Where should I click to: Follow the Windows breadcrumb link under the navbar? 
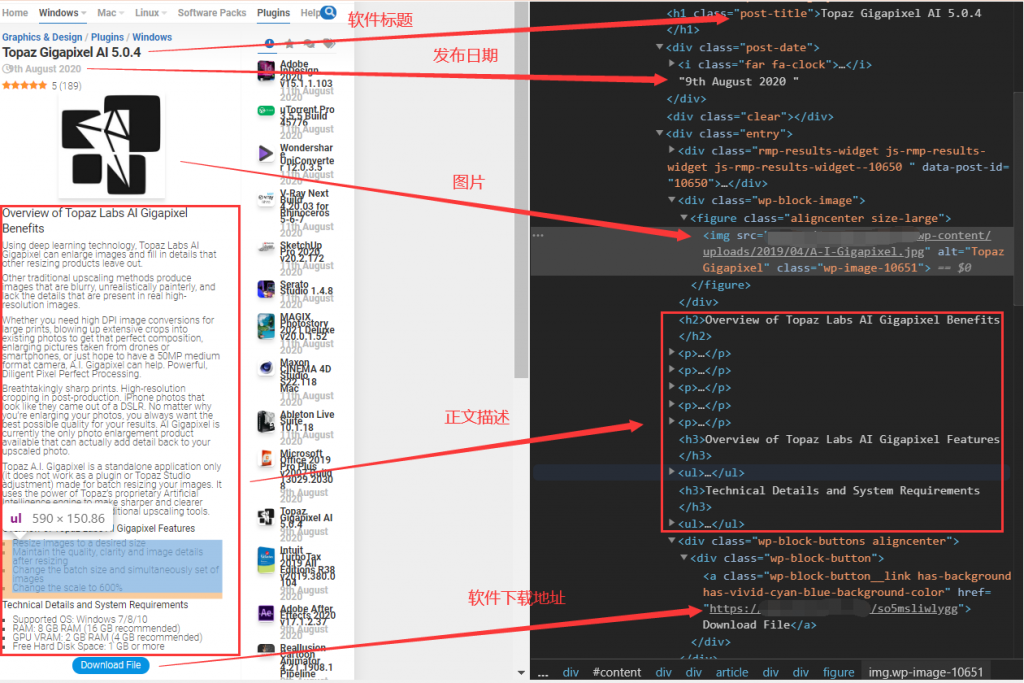coord(152,37)
